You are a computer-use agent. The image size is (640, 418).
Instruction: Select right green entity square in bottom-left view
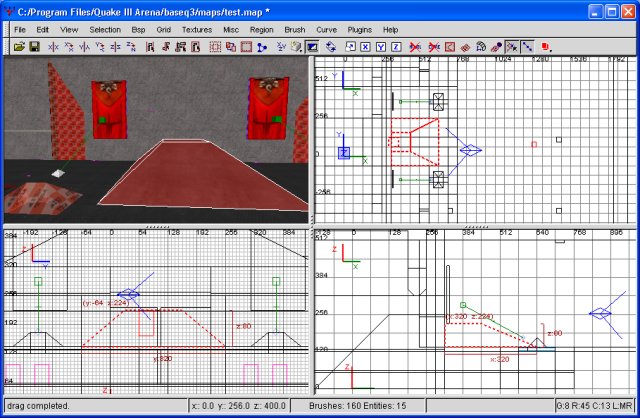click(276, 281)
